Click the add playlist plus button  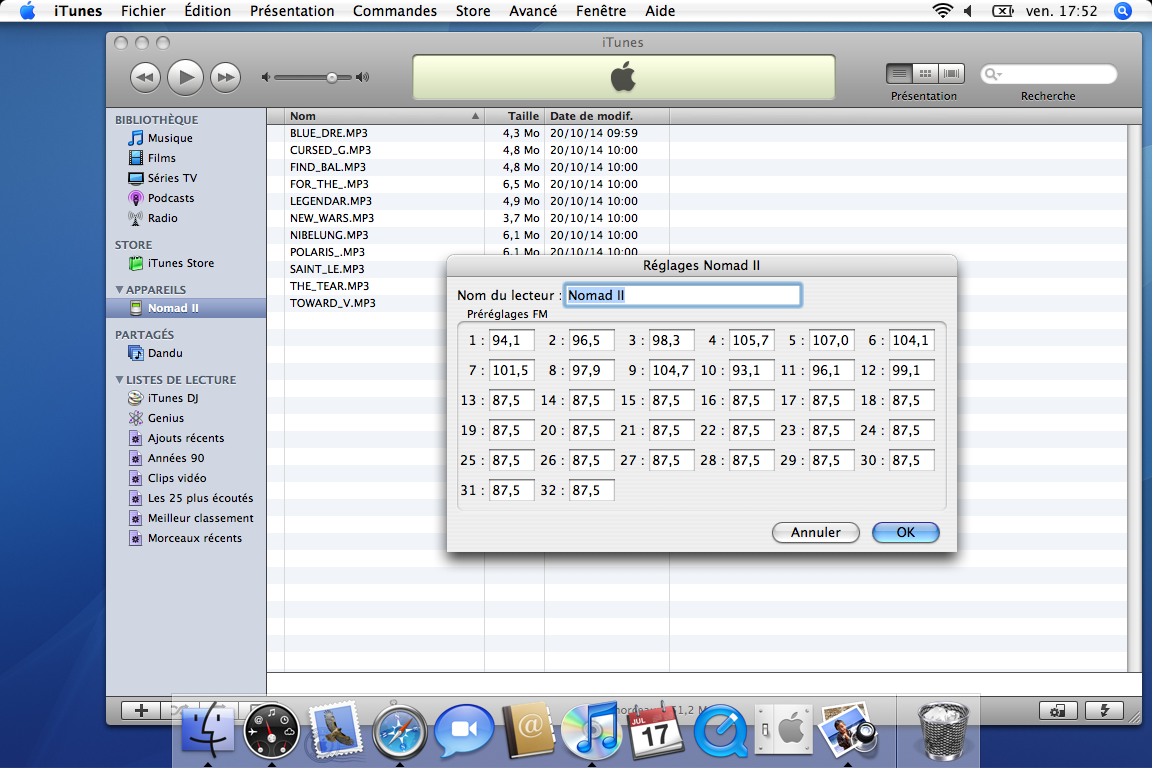pyautogui.click(x=141, y=710)
